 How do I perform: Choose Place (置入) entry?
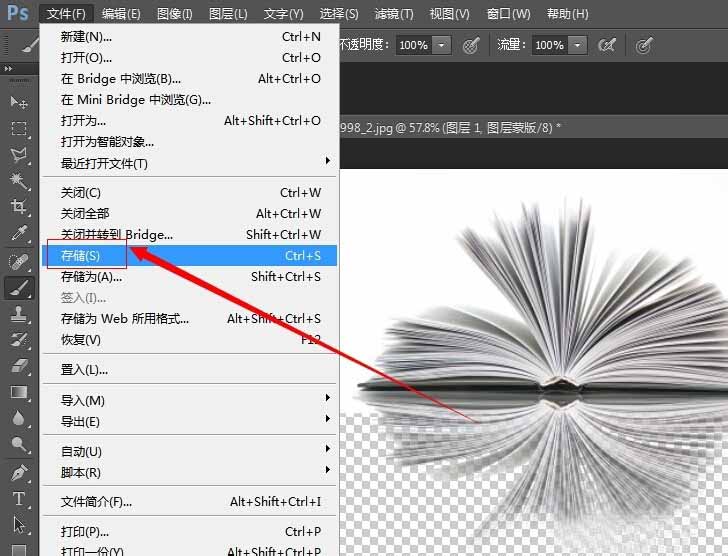pos(189,370)
